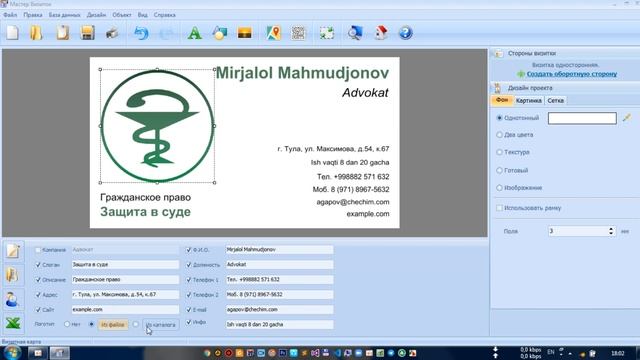The height and width of the screenshot is (360, 640).
Task: Uncheck the Описание checkbox
Action: 38,280
